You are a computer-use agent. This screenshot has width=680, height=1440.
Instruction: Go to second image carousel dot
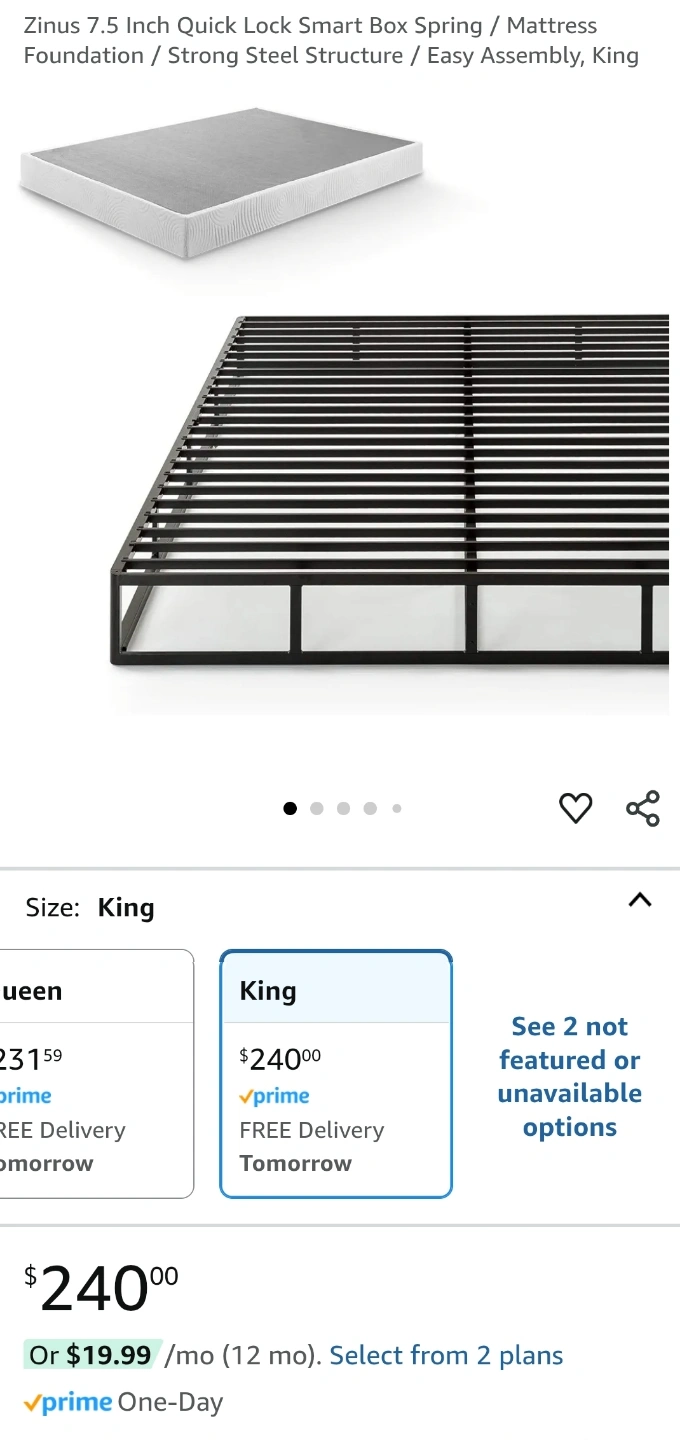coord(317,809)
